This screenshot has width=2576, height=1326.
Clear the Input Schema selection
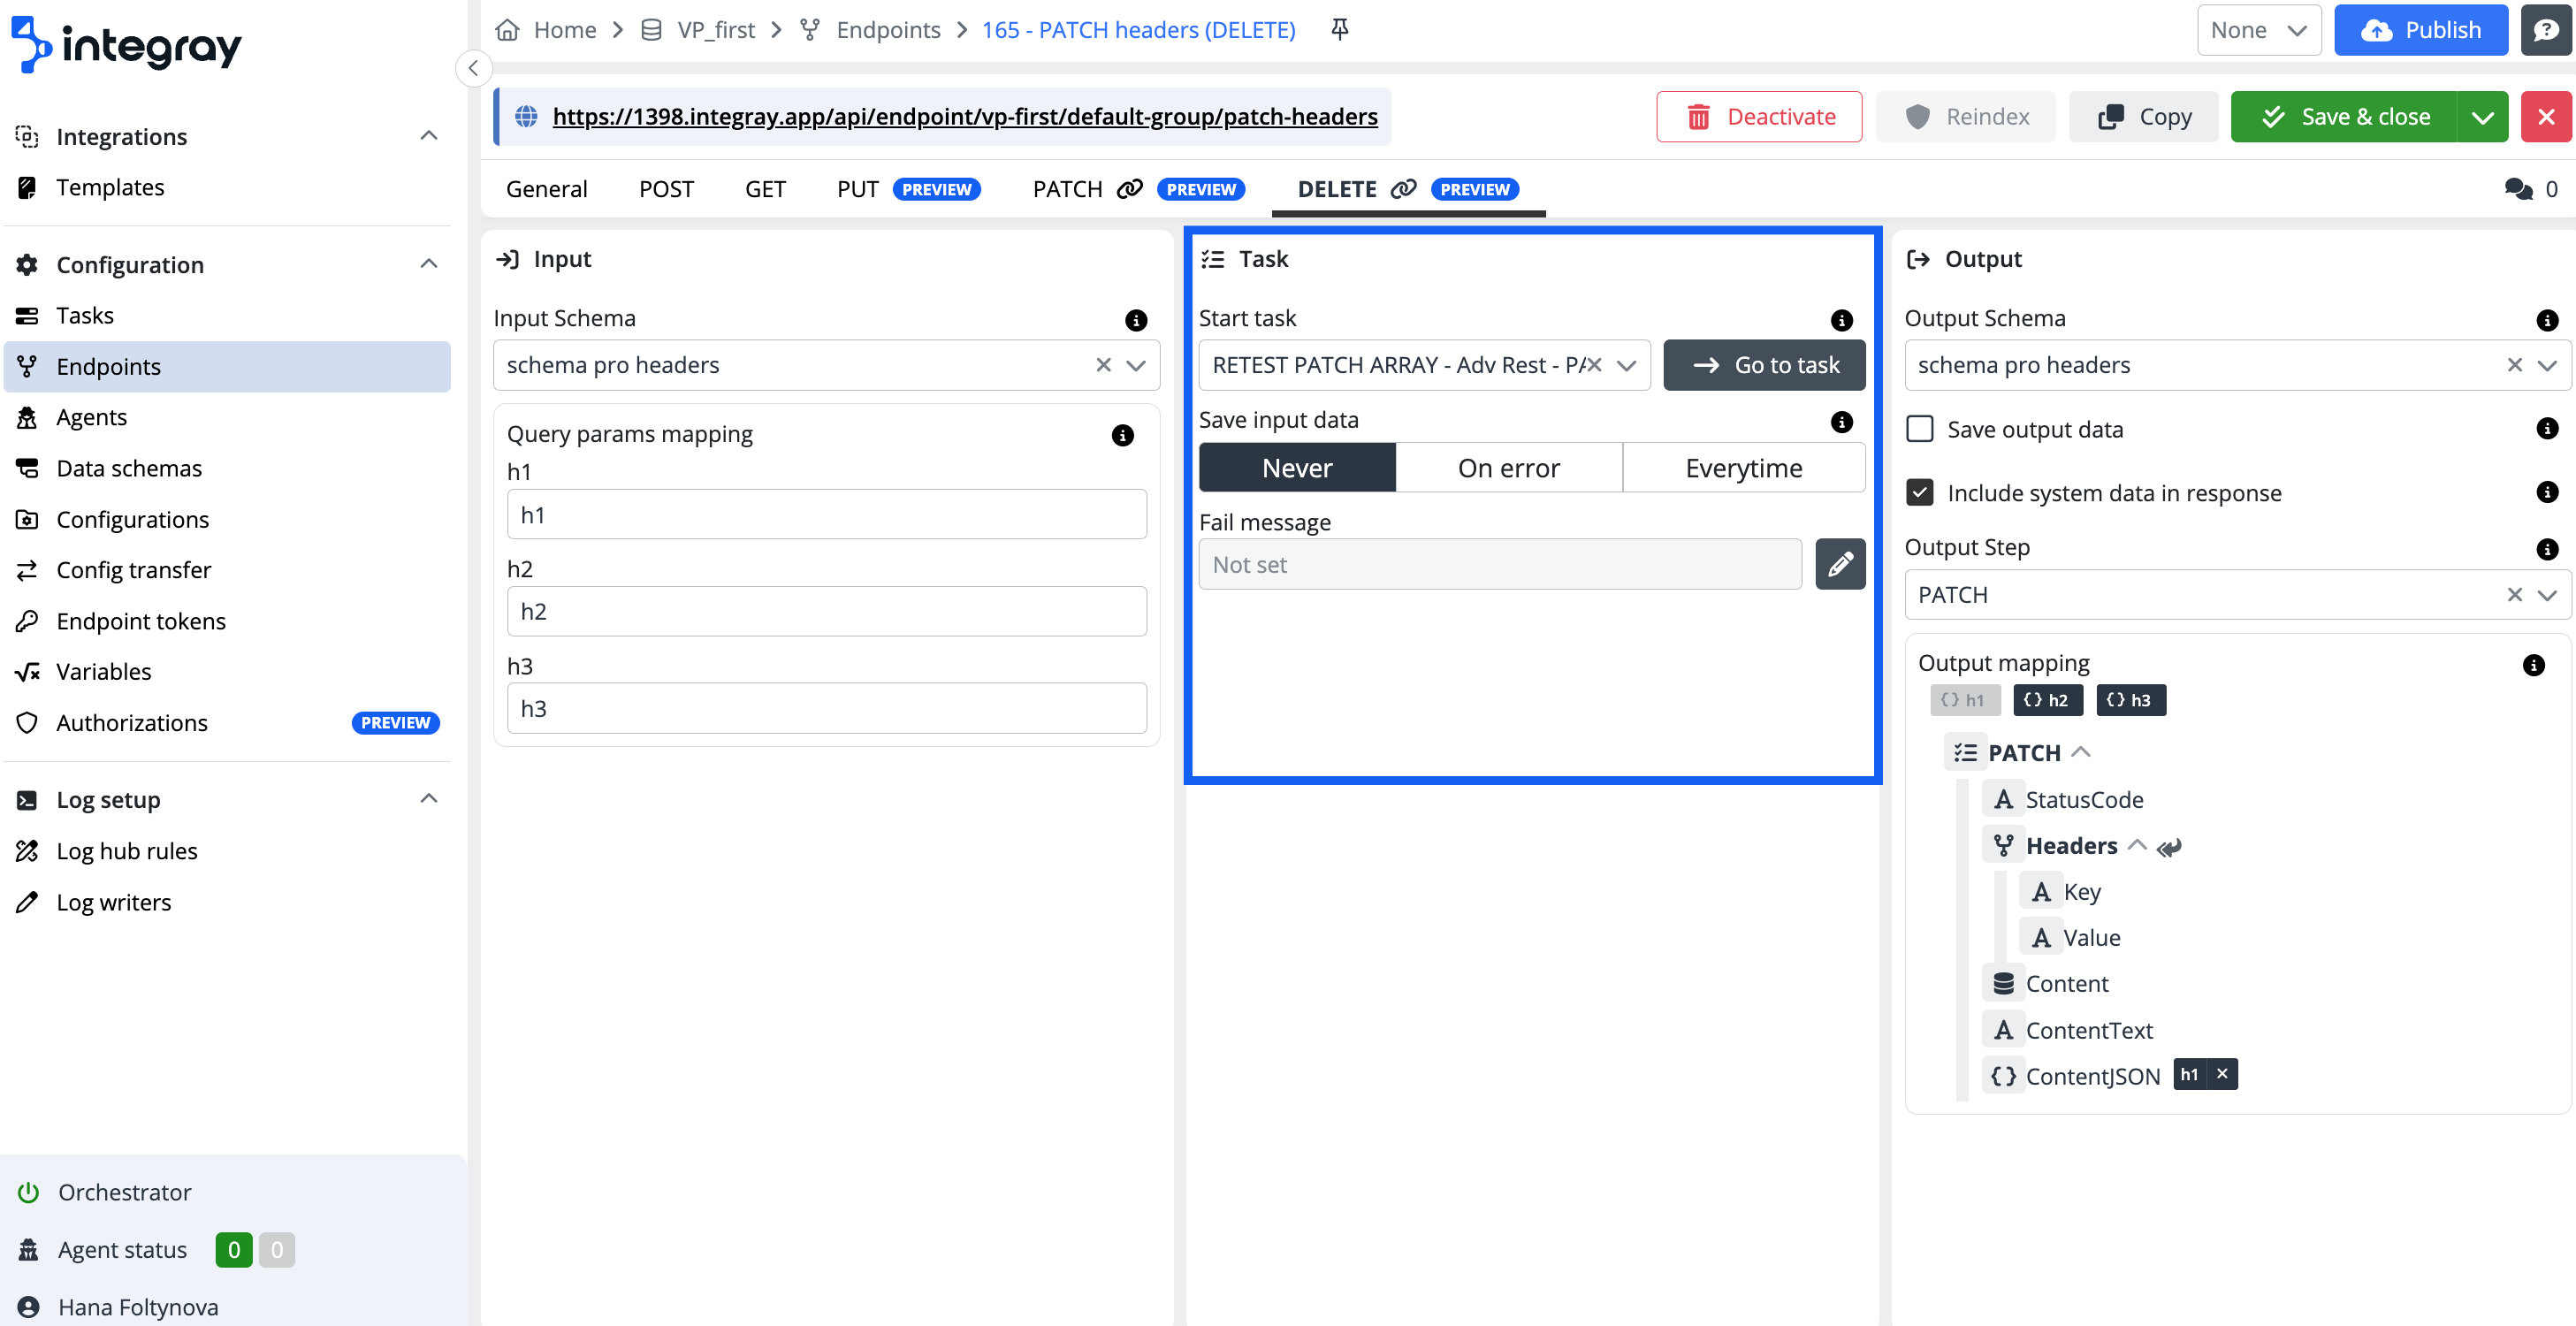click(x=1103, y=365)
